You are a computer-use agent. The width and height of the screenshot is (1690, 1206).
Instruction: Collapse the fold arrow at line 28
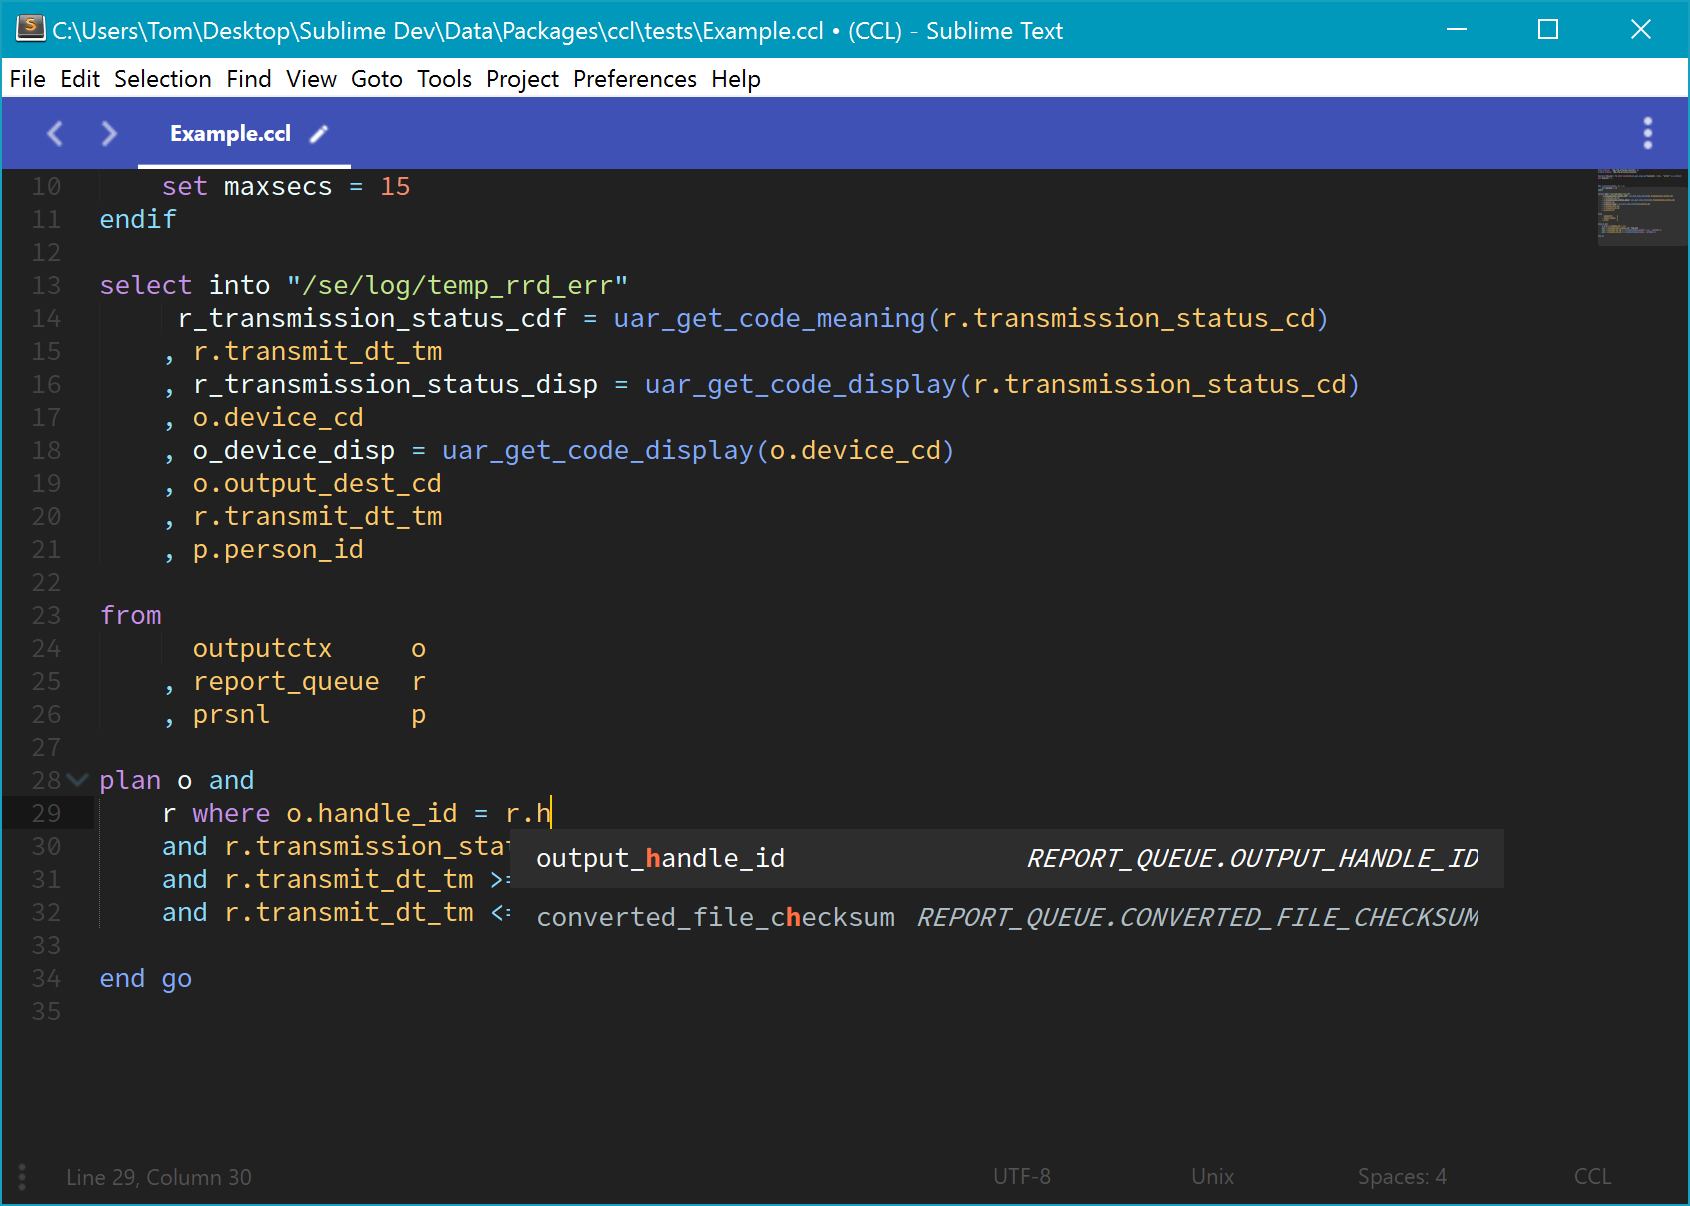tap(78, 780)
